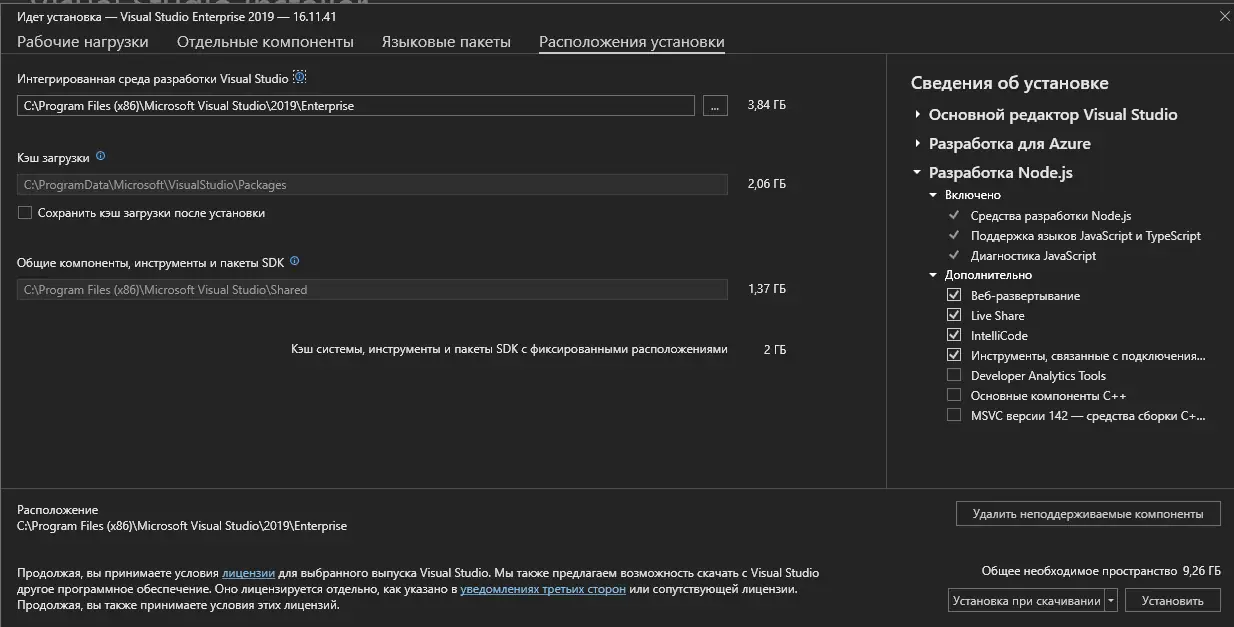This screenshot has width=1234, height=627.
Task: Click the Visual Studio IDE install path field
Action: [355, 105]
